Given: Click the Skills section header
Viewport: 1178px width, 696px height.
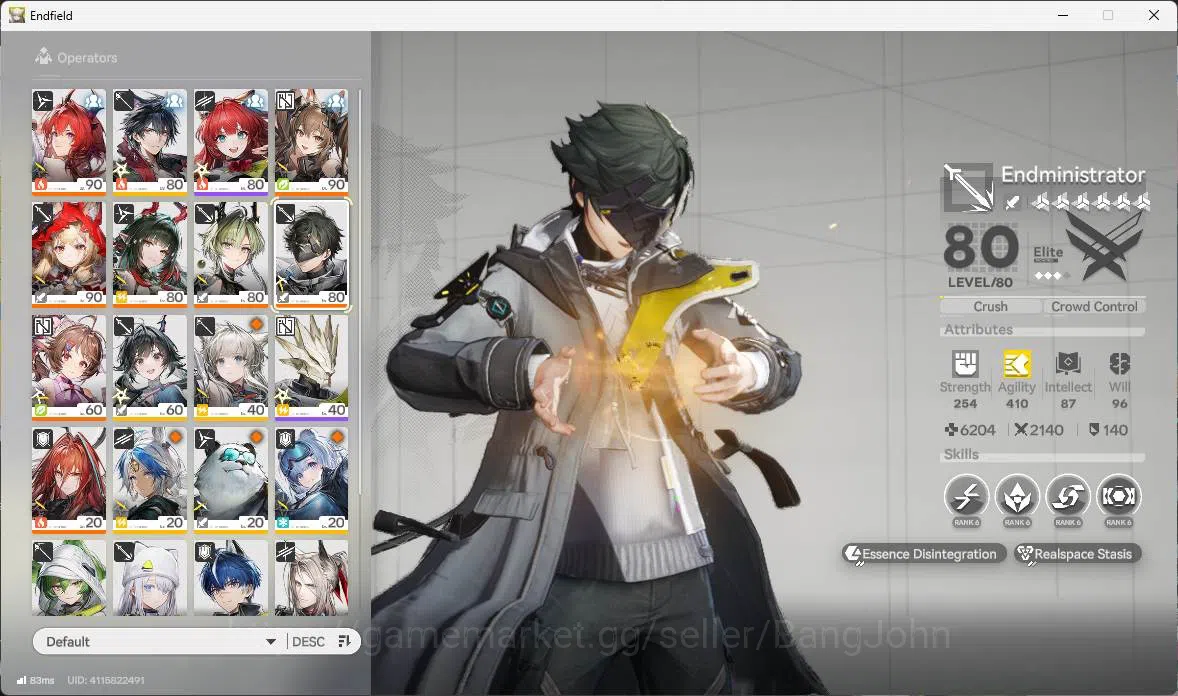Looking at the screenshot, I should [x=961, y=454].
